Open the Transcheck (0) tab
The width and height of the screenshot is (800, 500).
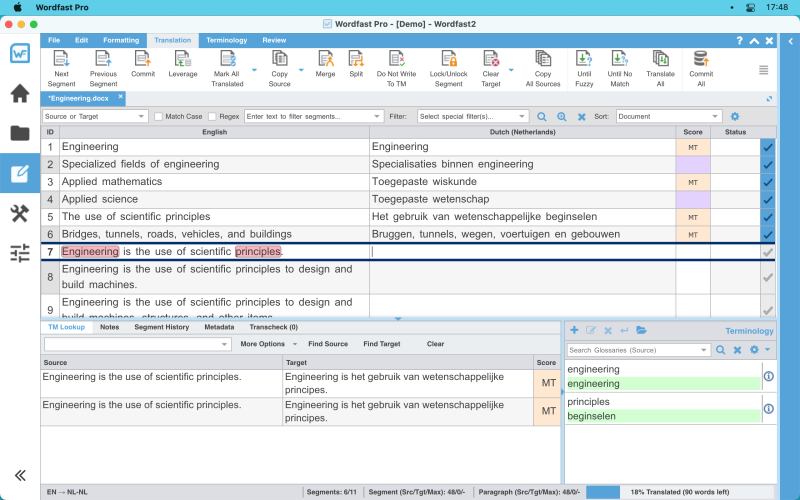point(273,327)
